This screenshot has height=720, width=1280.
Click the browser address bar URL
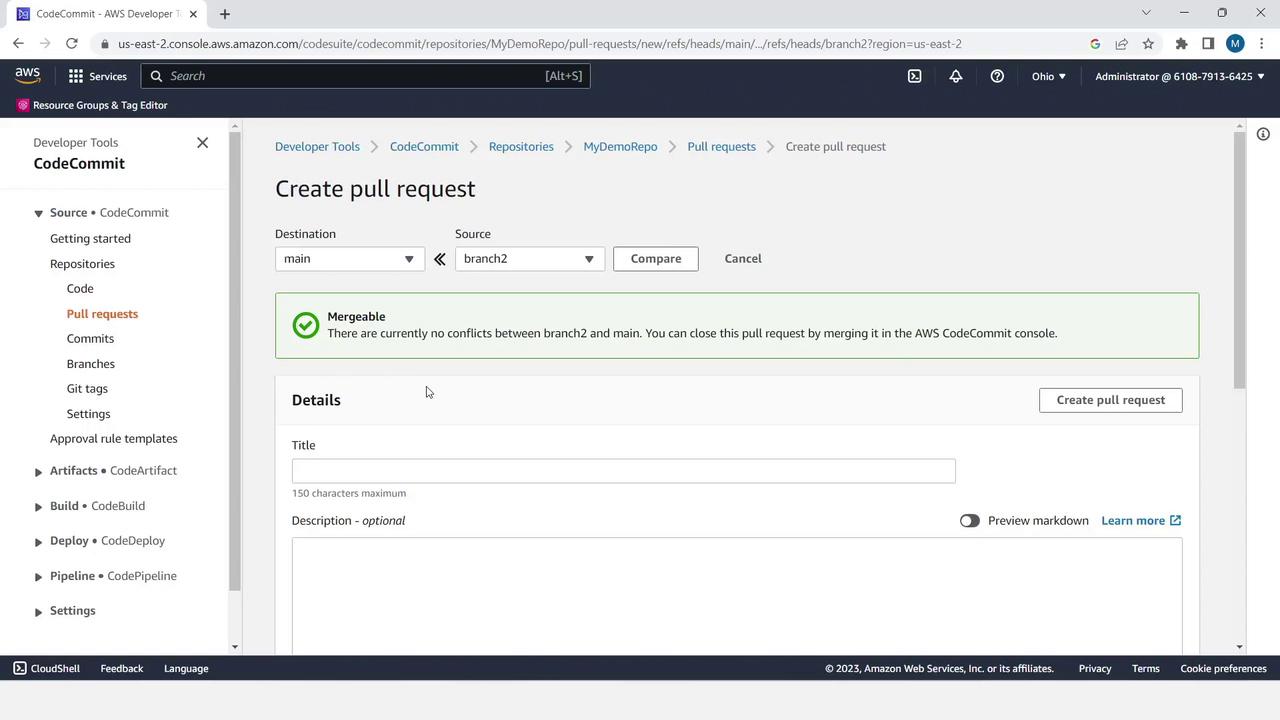[x=540, y=44]
